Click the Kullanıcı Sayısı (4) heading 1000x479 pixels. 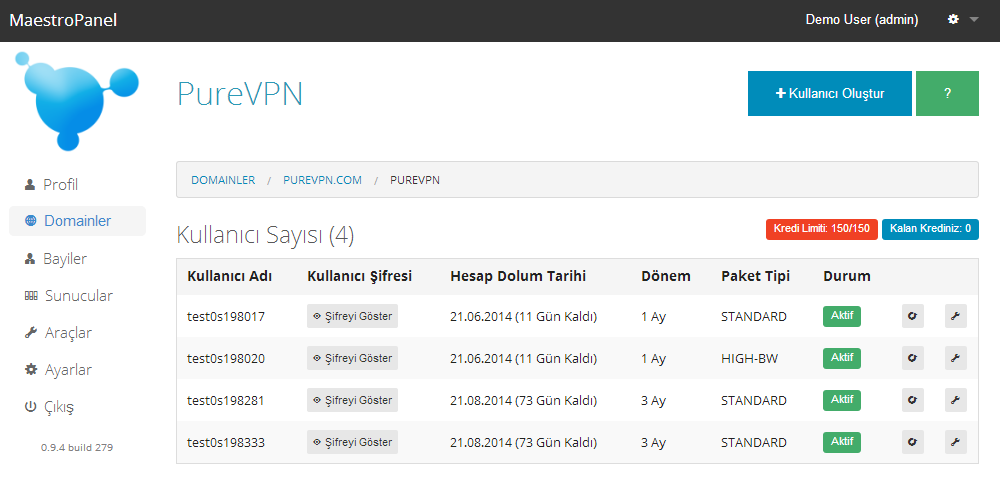coord(265,235)
